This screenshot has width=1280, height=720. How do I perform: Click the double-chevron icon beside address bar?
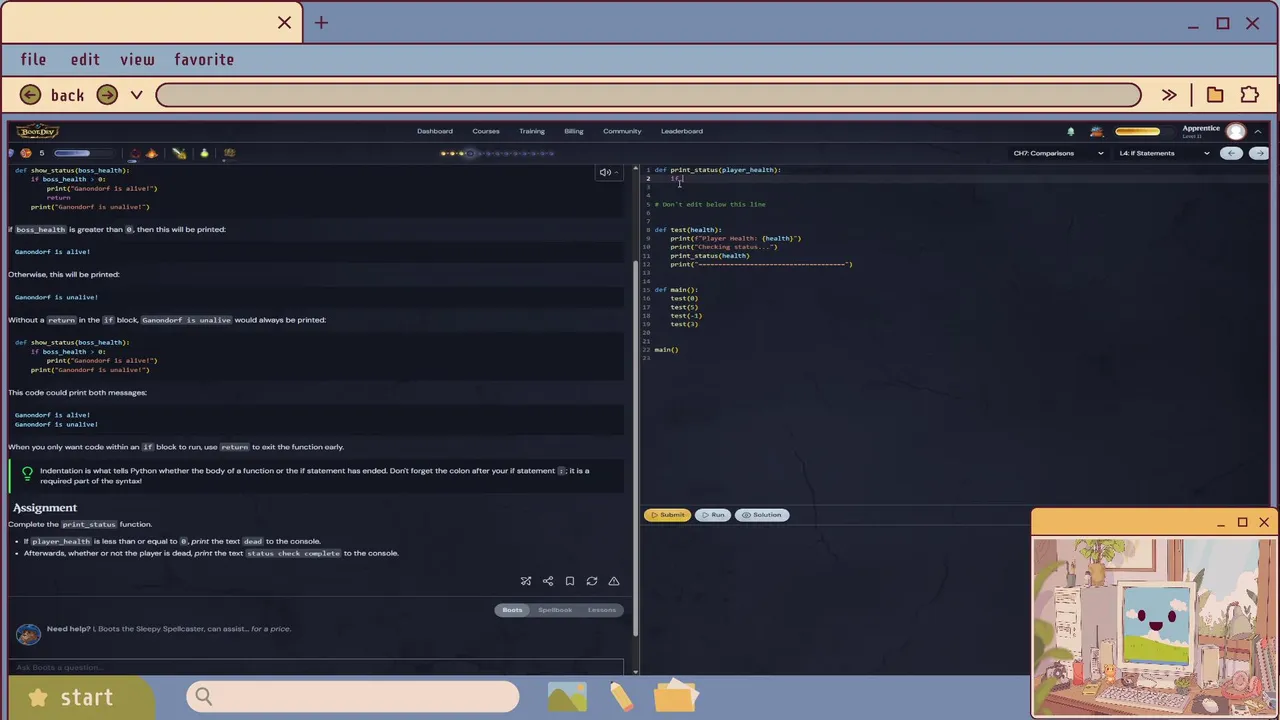point(1169,95)
